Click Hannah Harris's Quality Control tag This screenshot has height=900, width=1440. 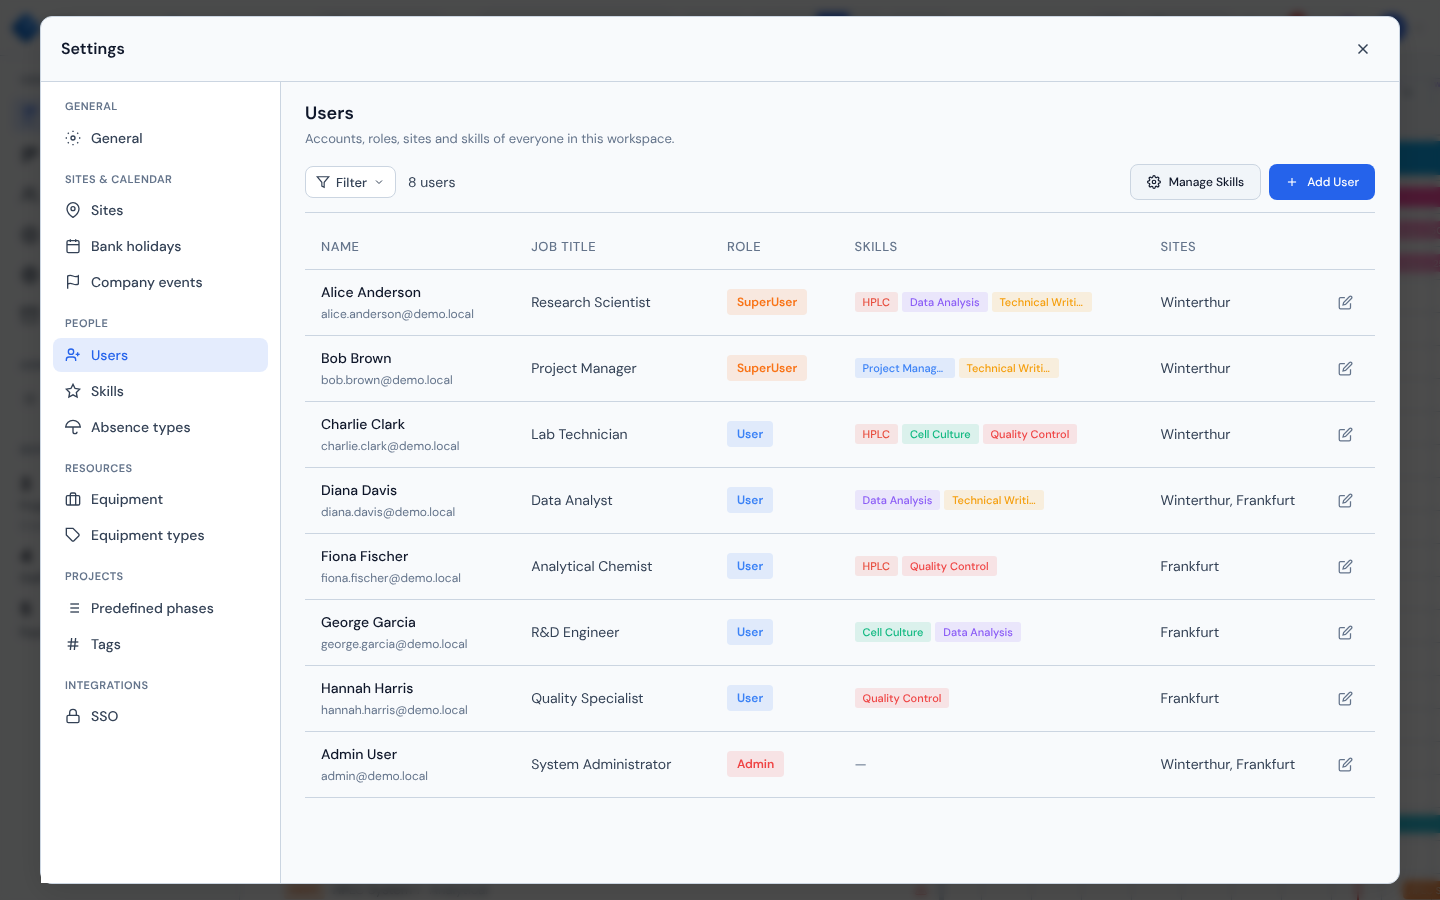coord(902,698)
